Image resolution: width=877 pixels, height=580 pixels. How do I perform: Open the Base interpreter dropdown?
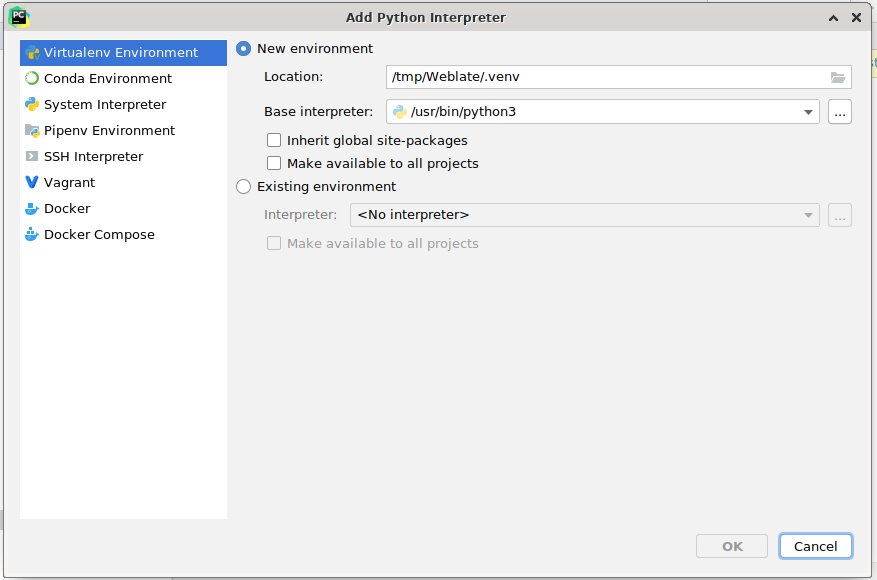pyautogui.click(x=810, y=112)
